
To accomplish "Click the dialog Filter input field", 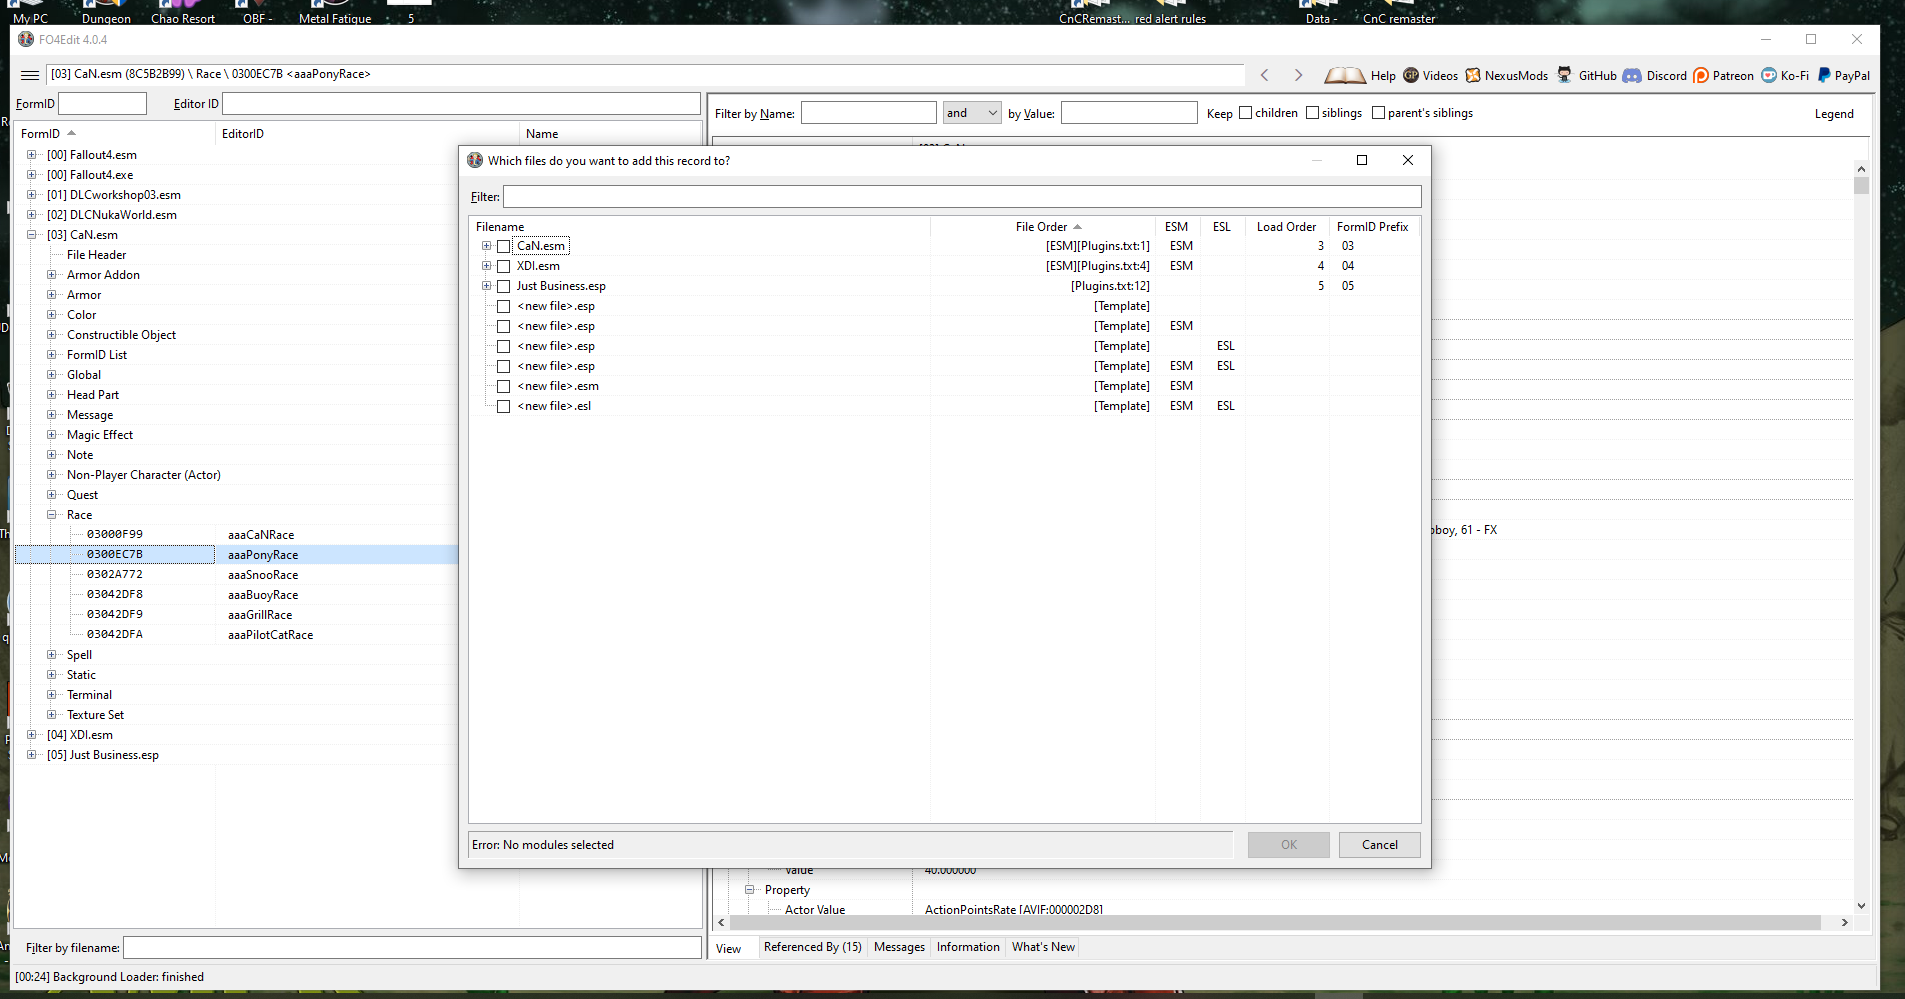I will (x=962, y=197).
